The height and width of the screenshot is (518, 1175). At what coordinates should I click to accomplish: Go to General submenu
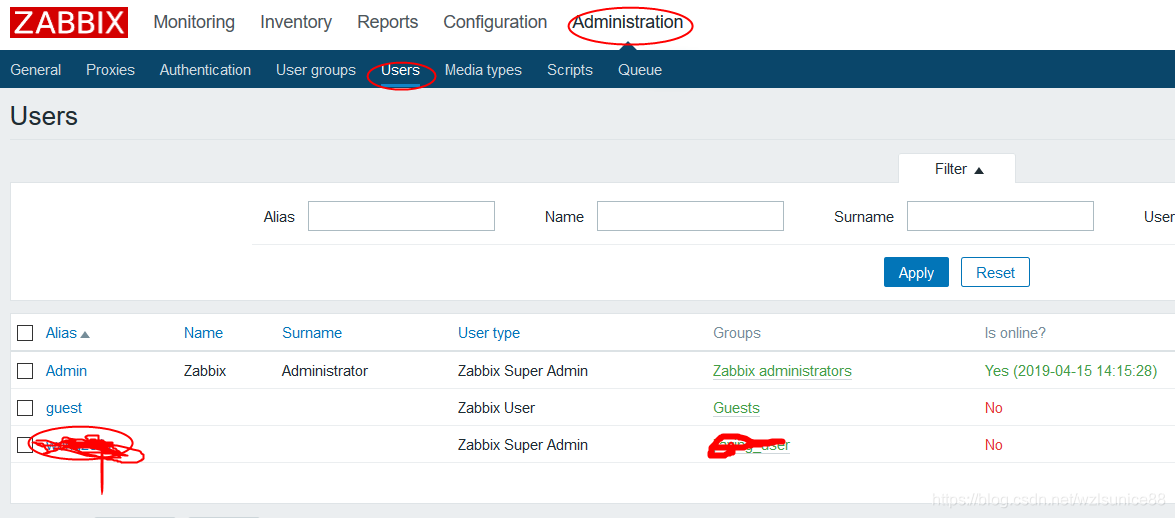click(36, 70)
